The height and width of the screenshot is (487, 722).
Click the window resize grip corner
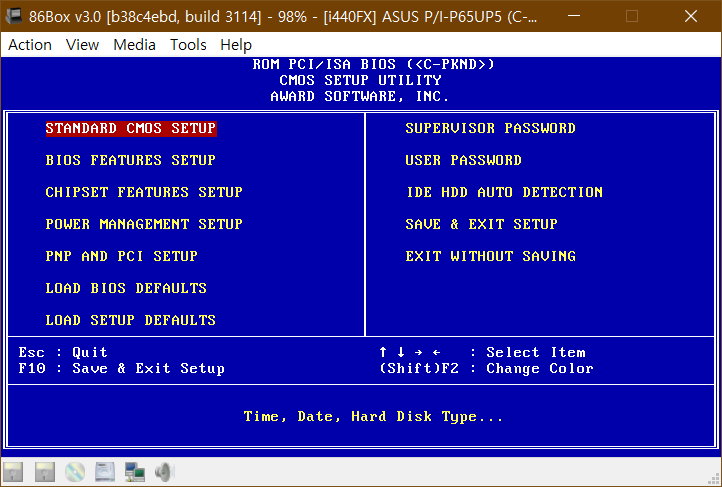click(715, 480)
